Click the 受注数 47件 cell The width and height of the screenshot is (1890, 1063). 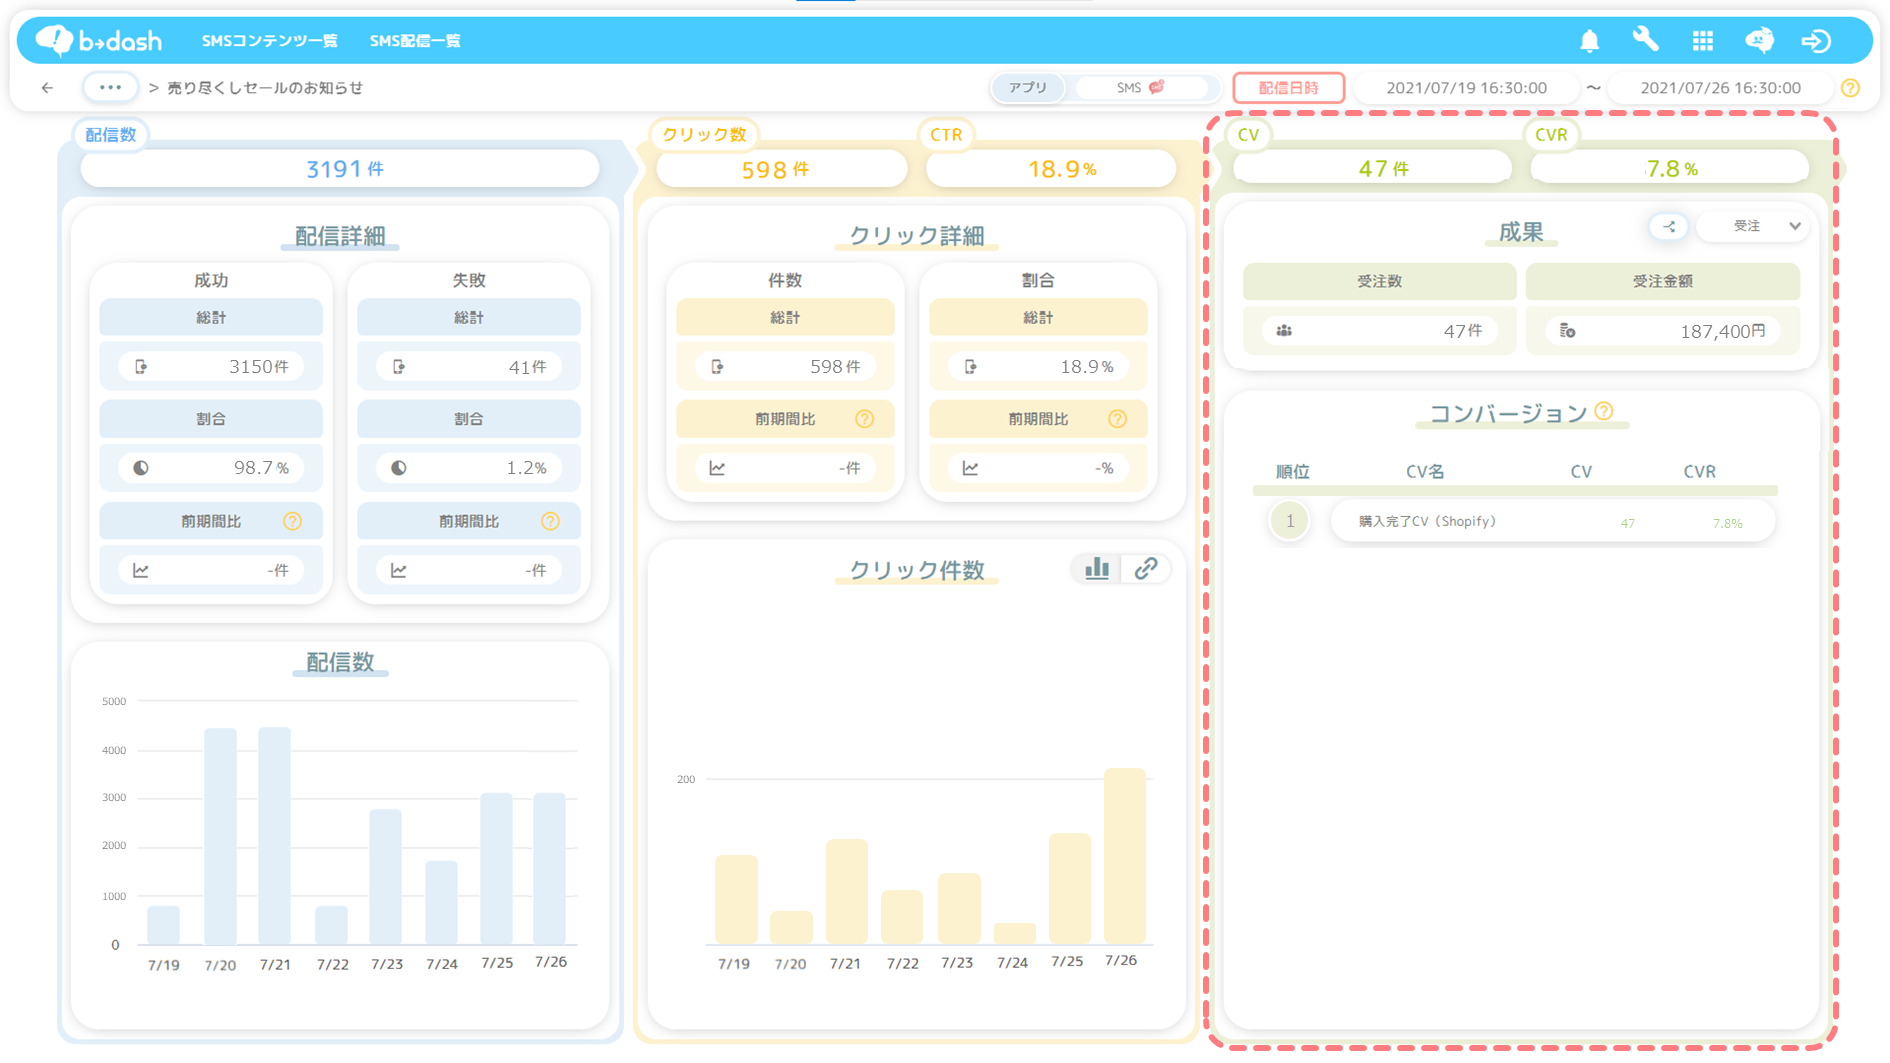pyautogui.click(x=1379, y=331)
